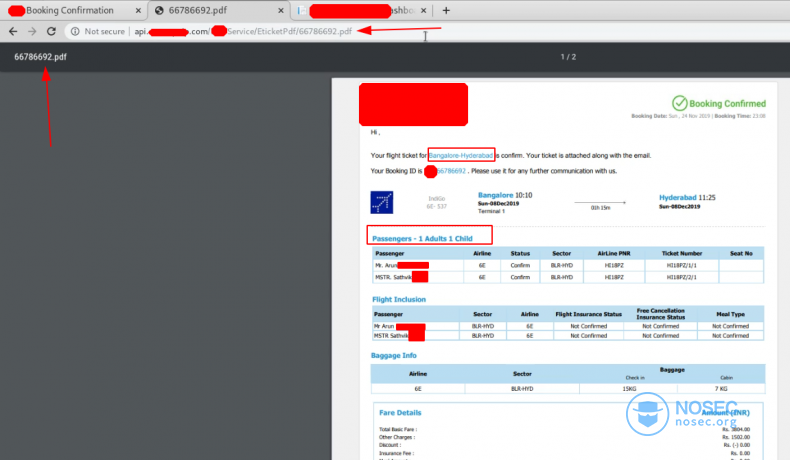Go forward using the browser forward arrow
The image size is (790, 460).
32,31
